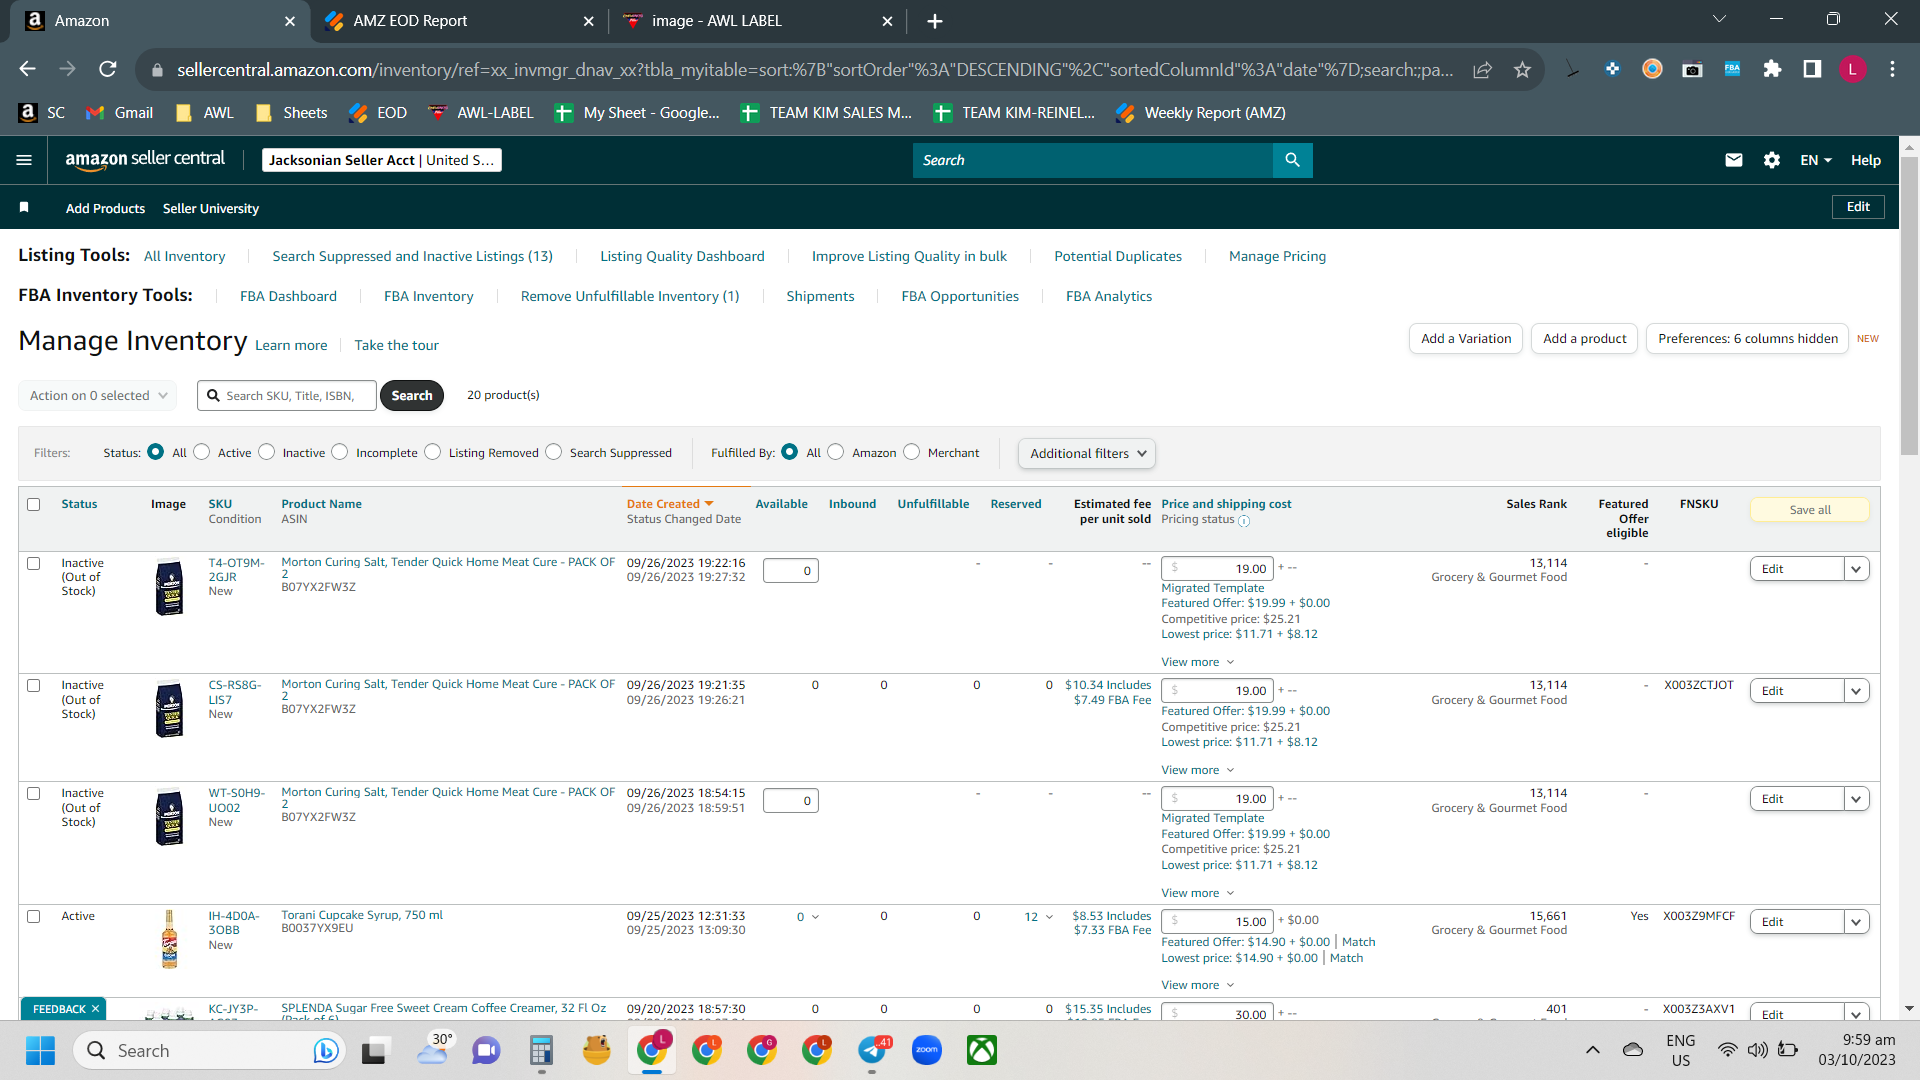
Task: Open the Action on 0 selected dropdown
Action: tap(98, 396)
